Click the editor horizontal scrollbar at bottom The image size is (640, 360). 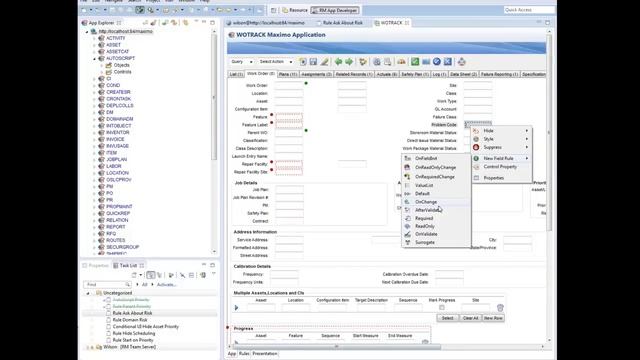(336, 347)
